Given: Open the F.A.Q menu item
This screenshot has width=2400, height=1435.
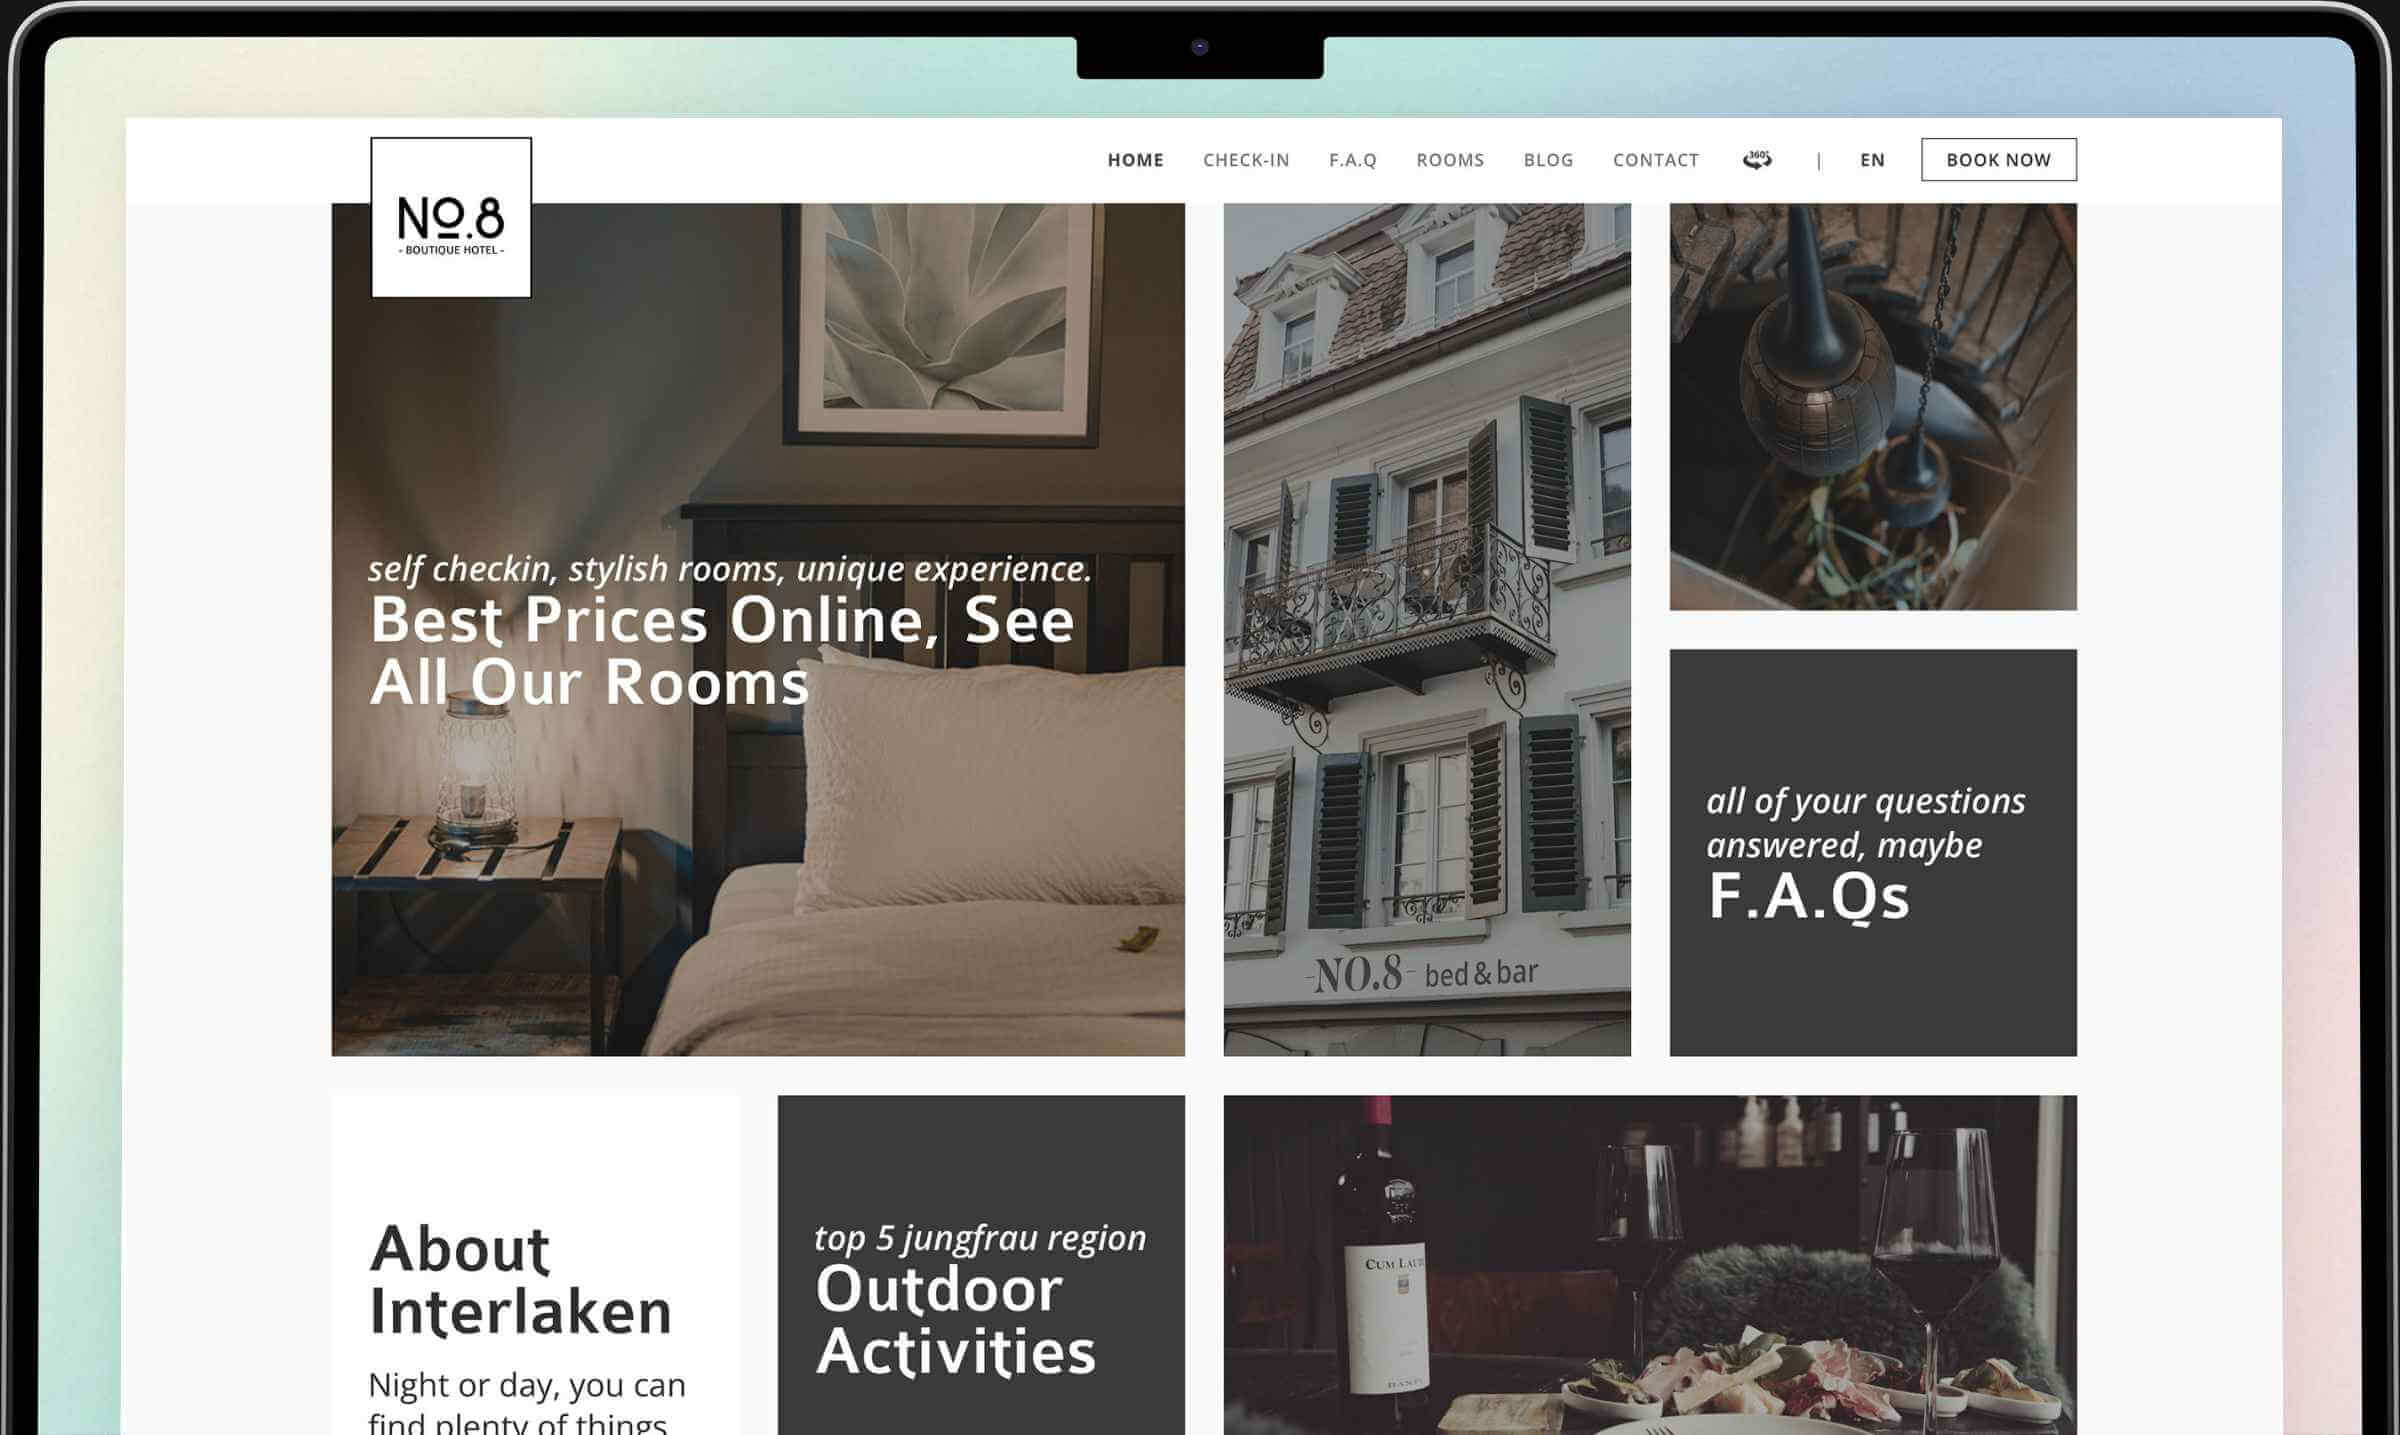Looking at the screenshot, I should [1352, 160].
